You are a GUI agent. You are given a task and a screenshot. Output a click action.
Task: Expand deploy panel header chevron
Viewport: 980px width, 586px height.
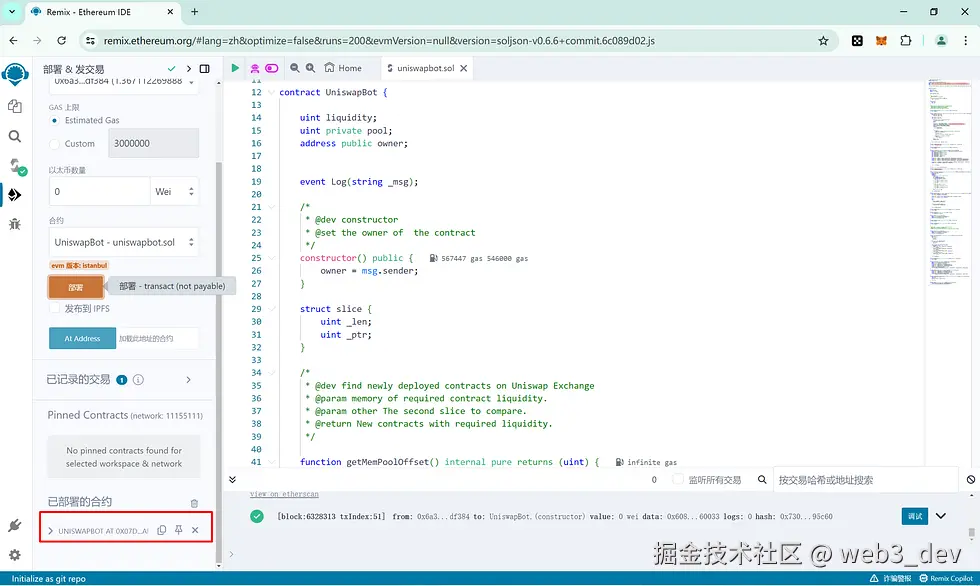(189, 69)
